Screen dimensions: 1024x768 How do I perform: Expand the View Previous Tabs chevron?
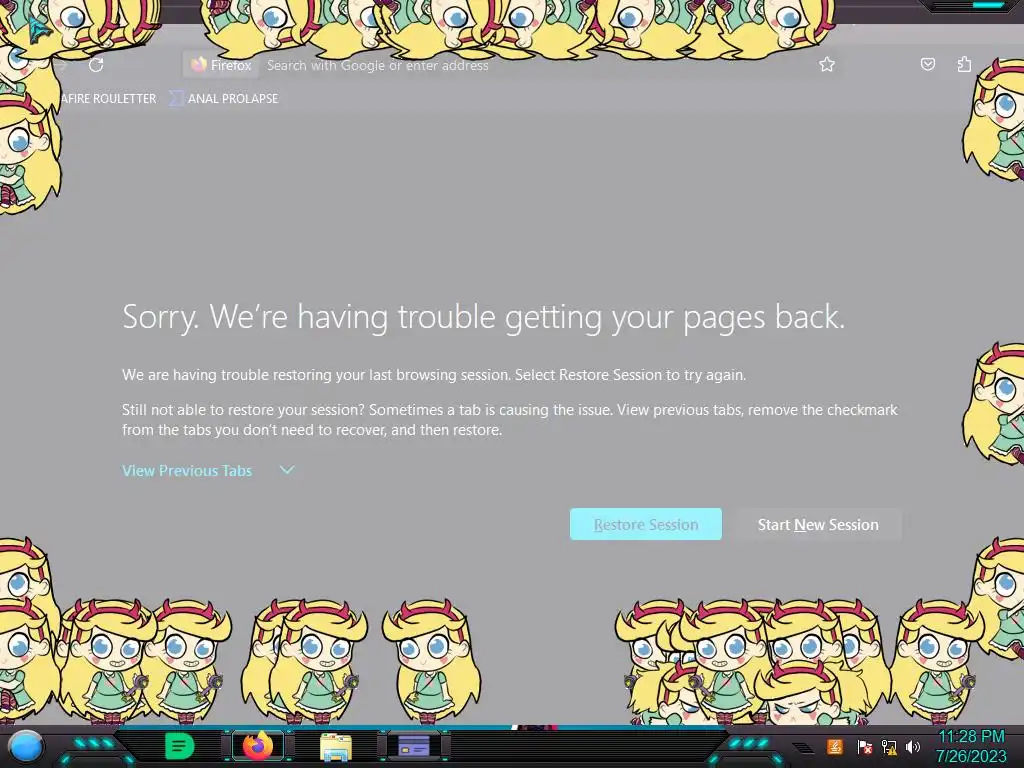pos(287,470)
